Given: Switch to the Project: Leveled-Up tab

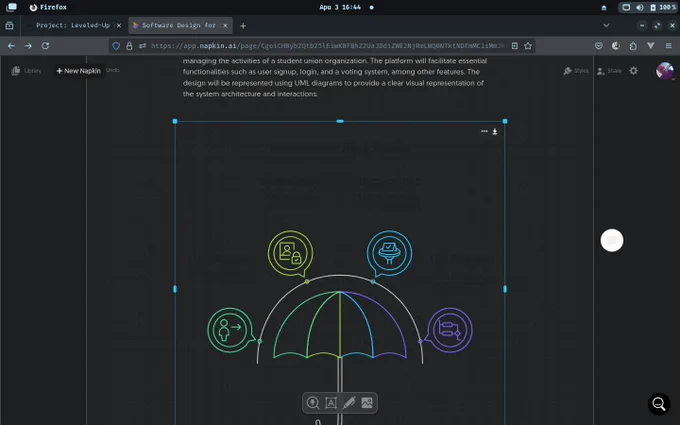Looking at the screenshot, I should click(73, 26).
